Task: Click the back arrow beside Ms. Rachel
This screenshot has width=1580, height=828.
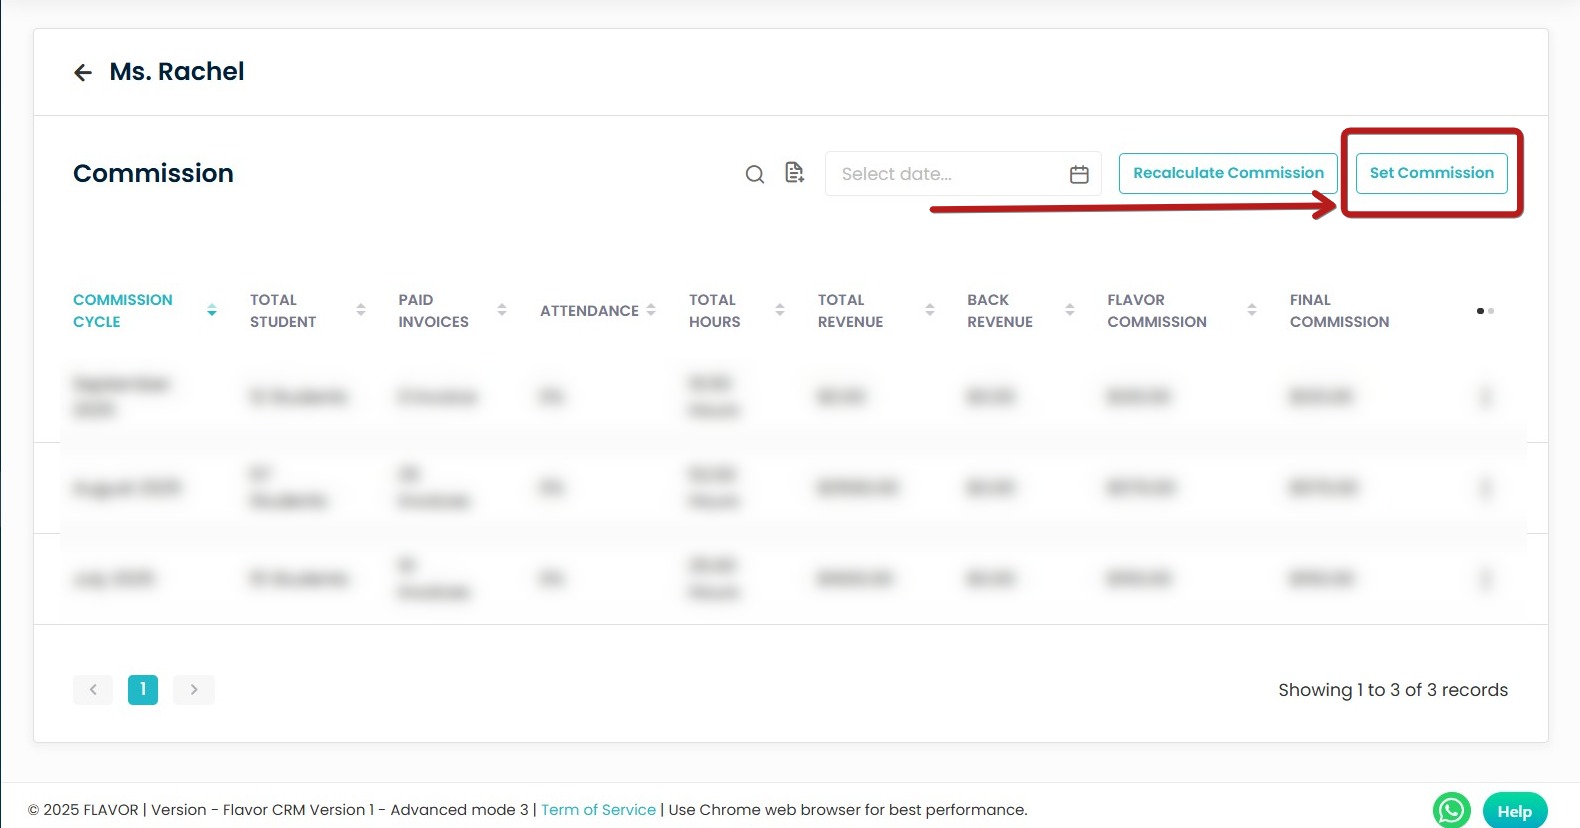Action: tap(83, 72)
